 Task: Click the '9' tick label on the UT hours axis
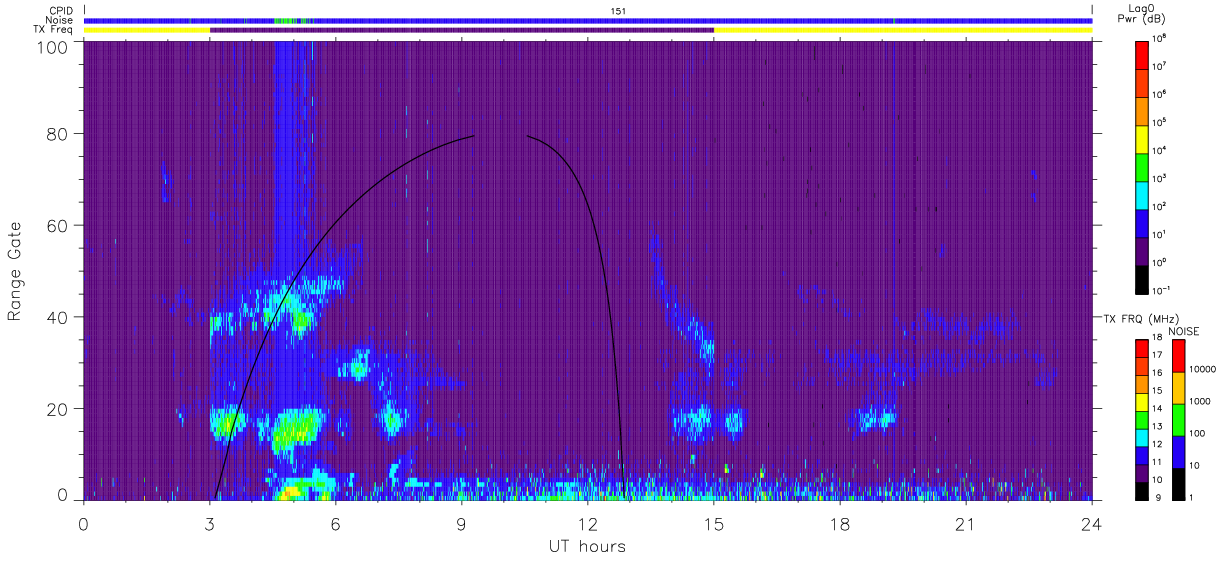click(461, 524)
